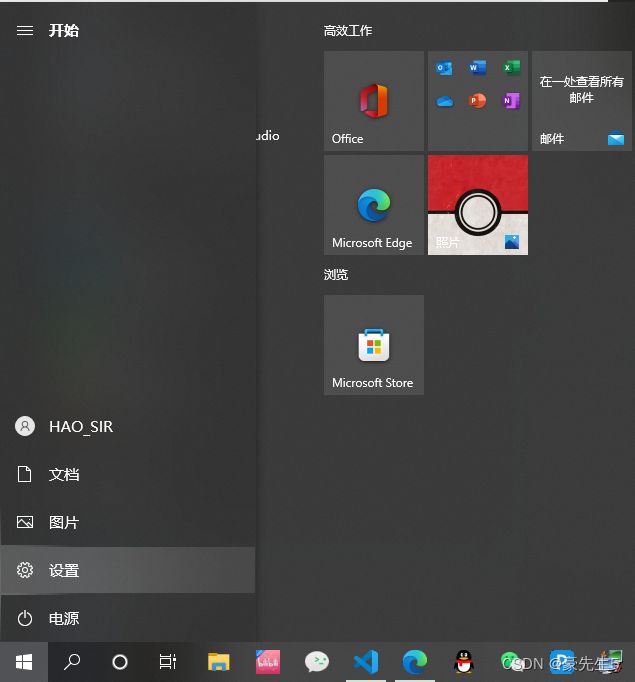The width and height of the screenshot is (635, 682).
Task: Open Outlook from the Office folder tile
Action: pyautogui.click(x=444, y=68)
